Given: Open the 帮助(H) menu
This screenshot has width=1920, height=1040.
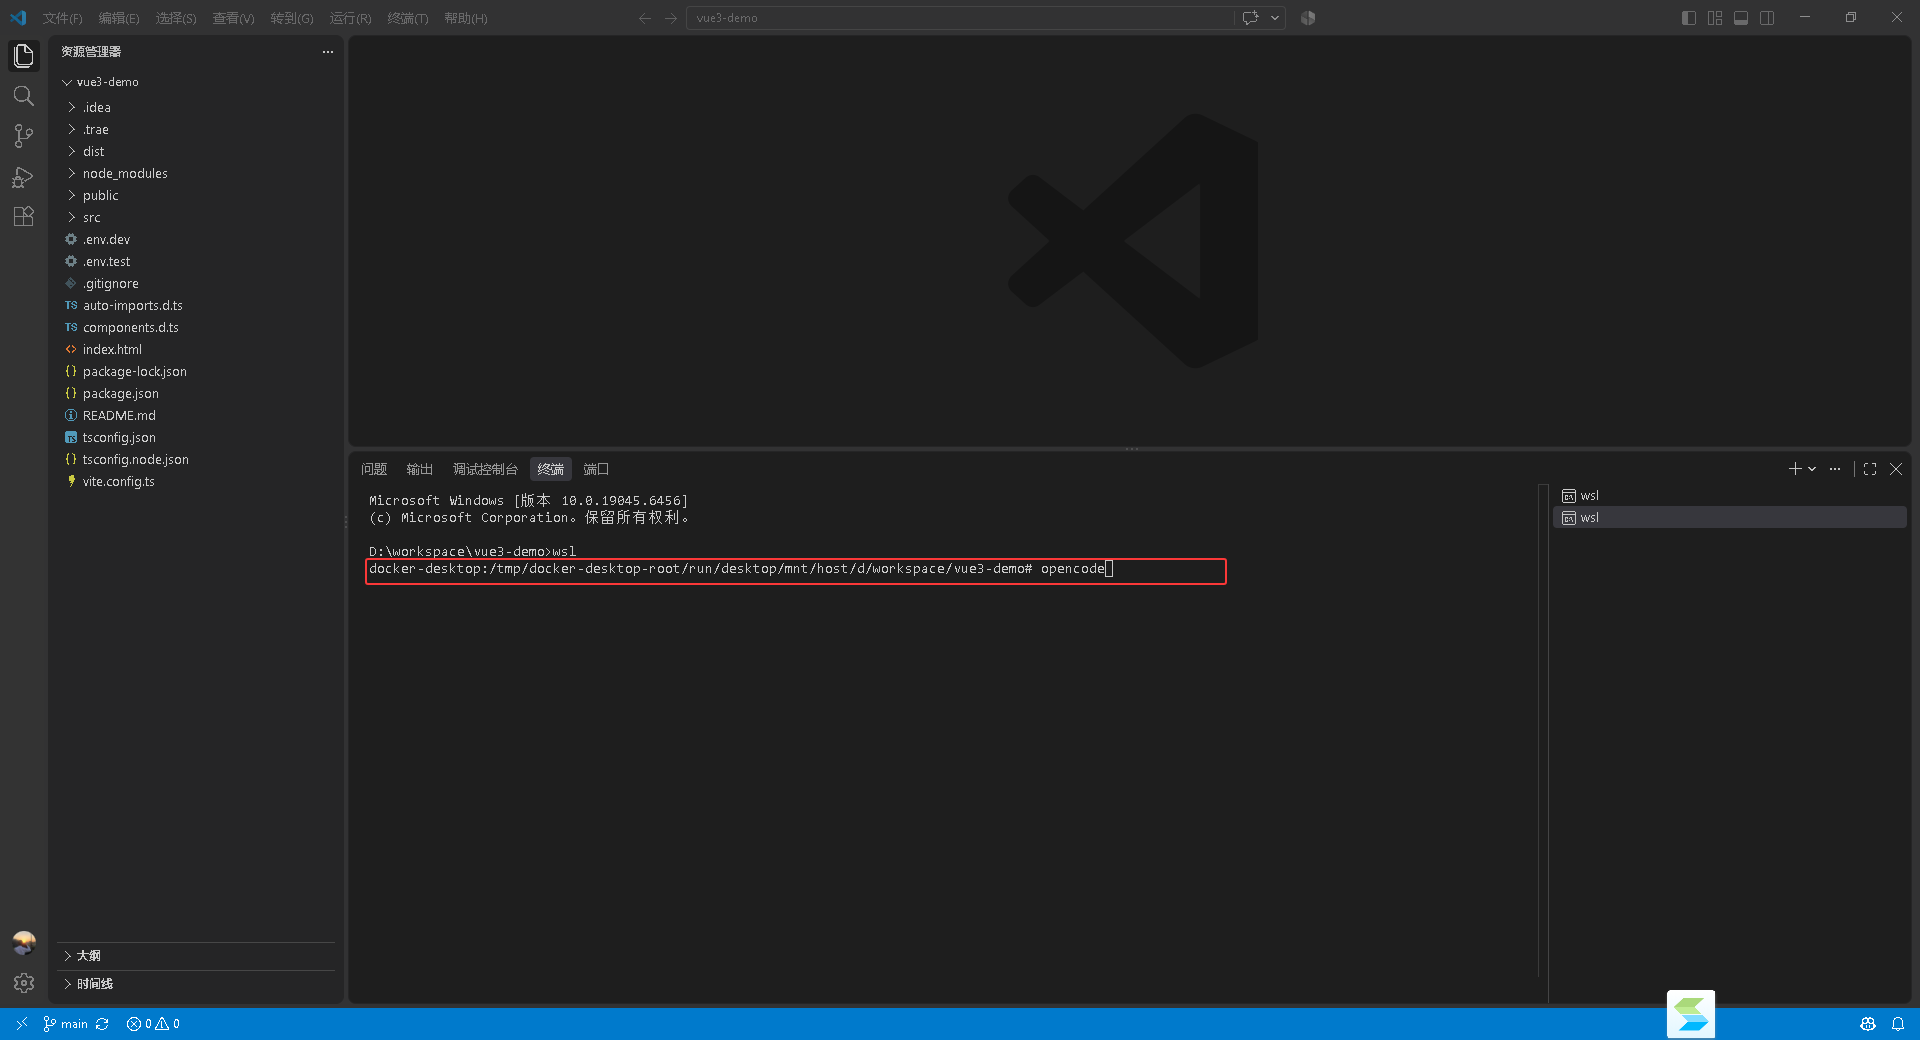Looking at the screenshot, I should [x=466, y=18].
